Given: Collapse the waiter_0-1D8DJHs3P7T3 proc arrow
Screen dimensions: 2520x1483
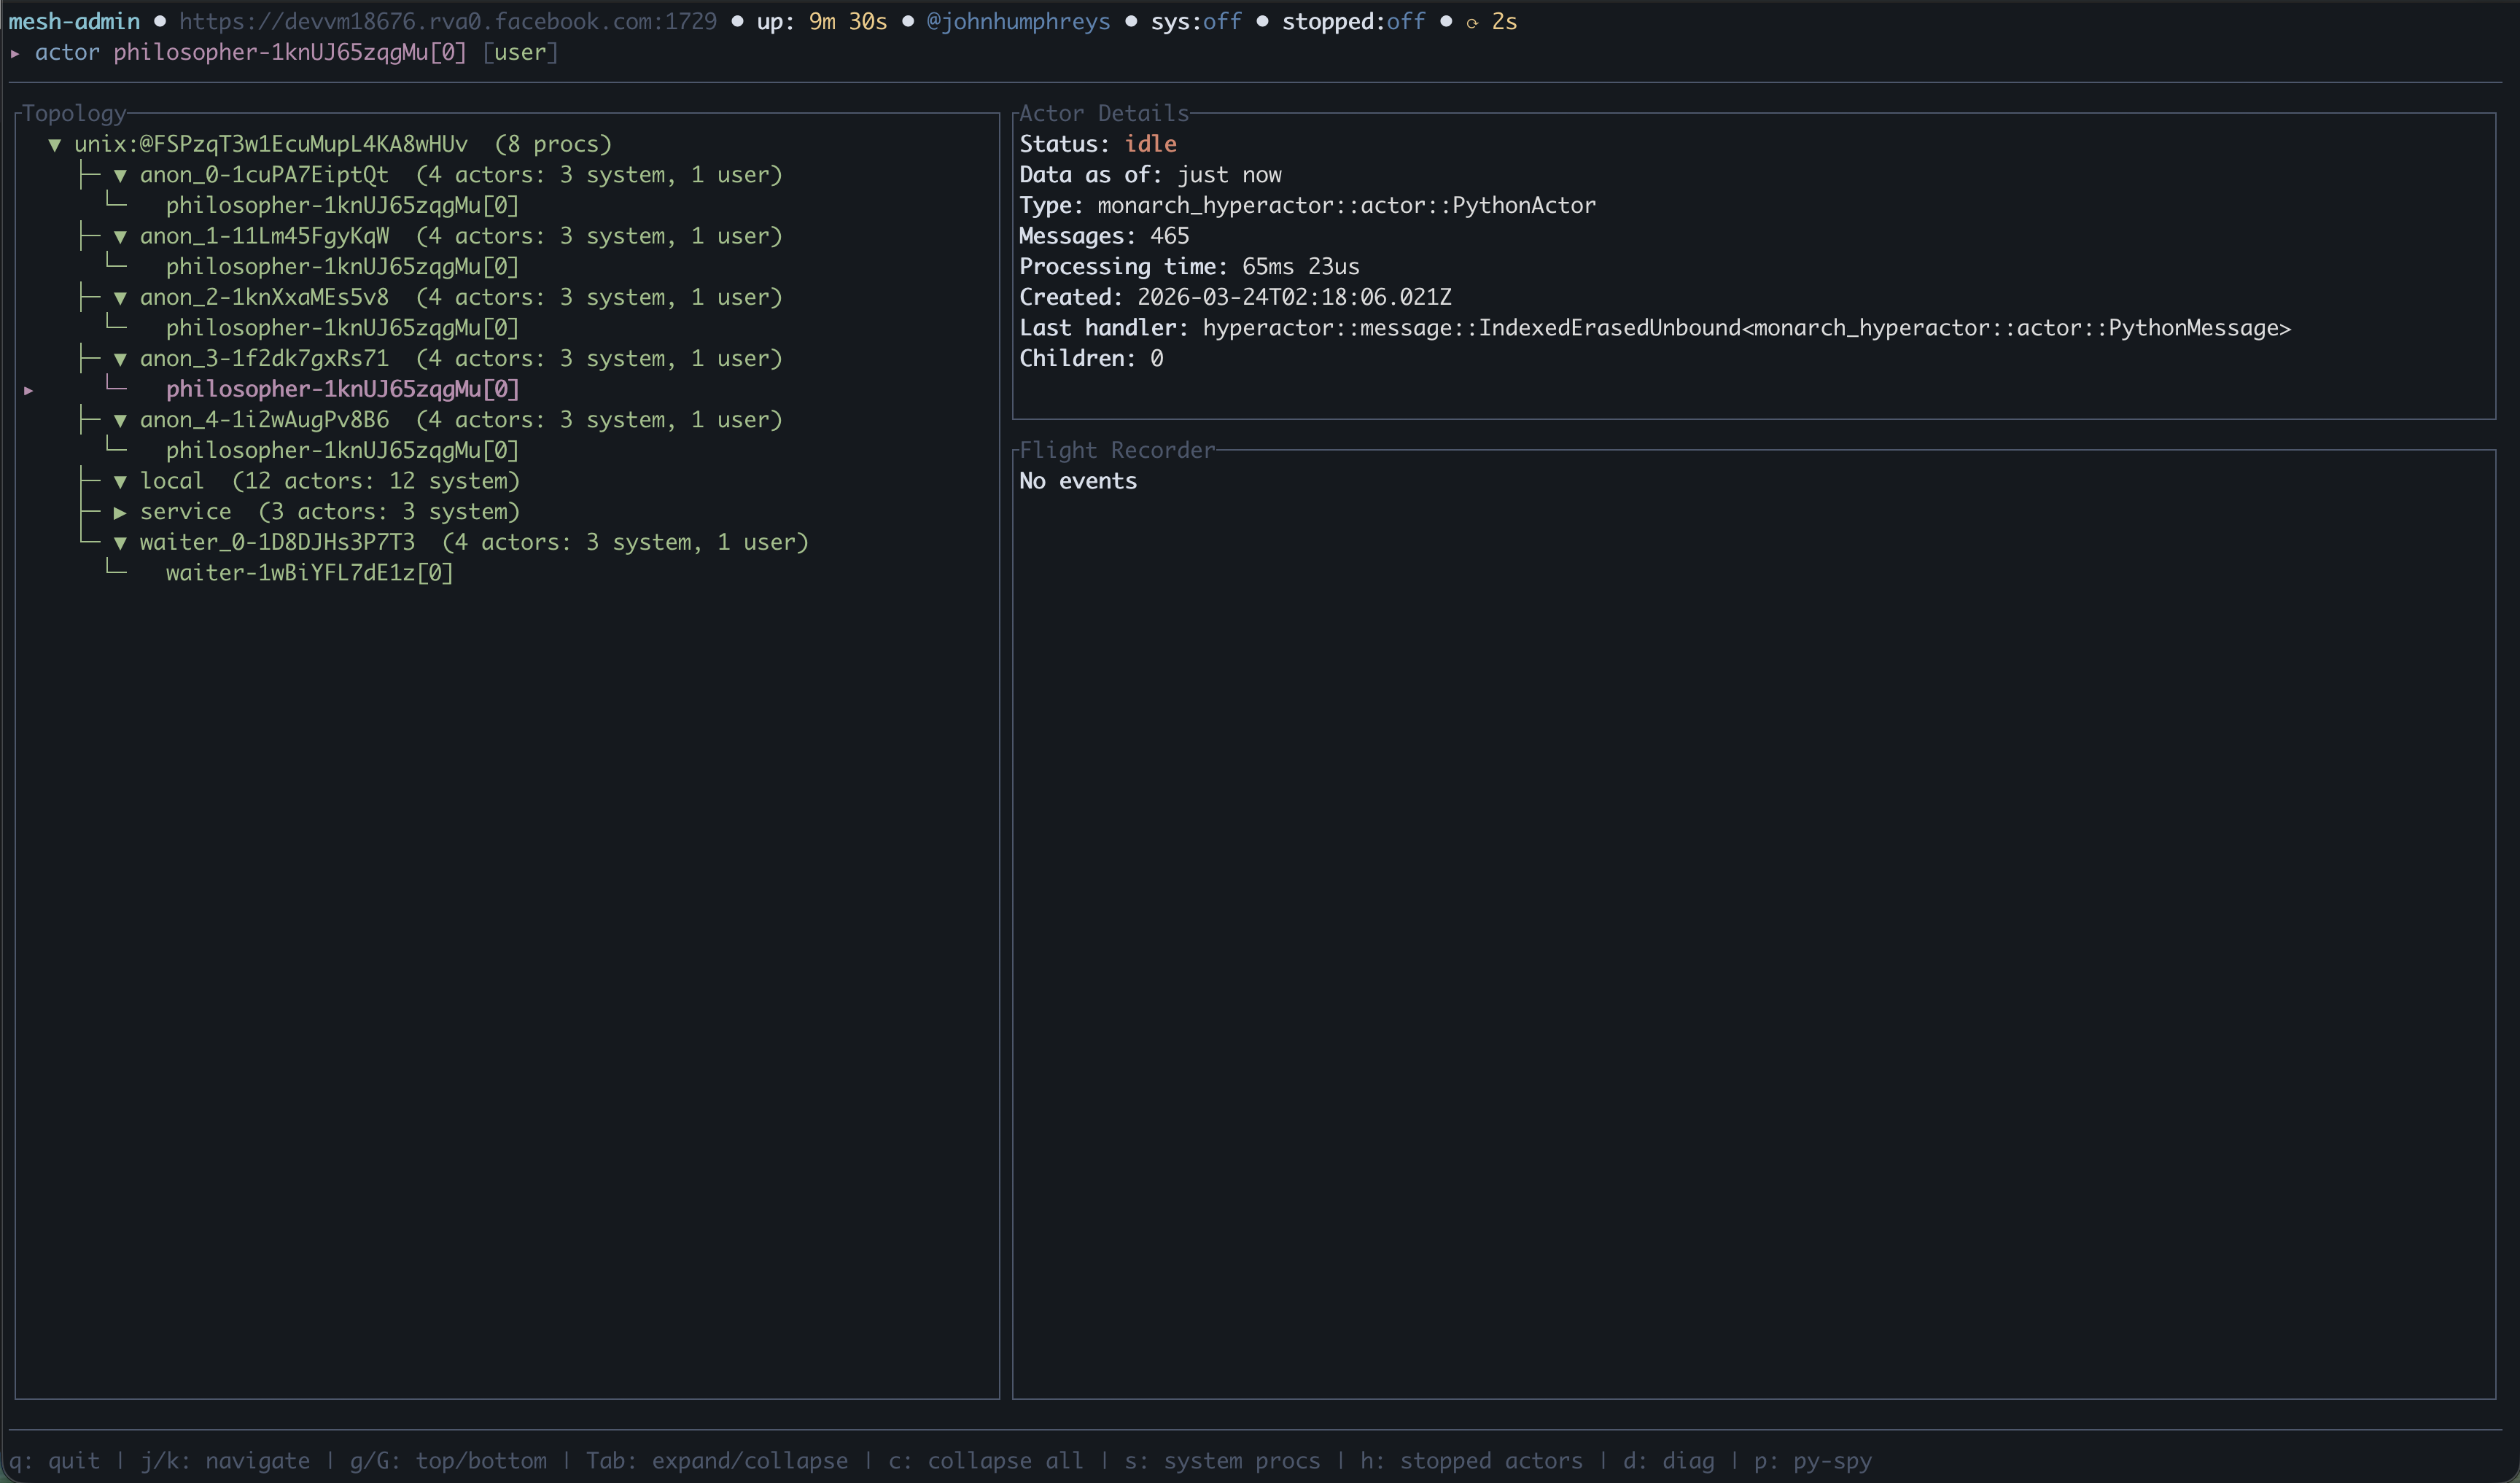Looking at the screenshot, I should coord(120,543).
